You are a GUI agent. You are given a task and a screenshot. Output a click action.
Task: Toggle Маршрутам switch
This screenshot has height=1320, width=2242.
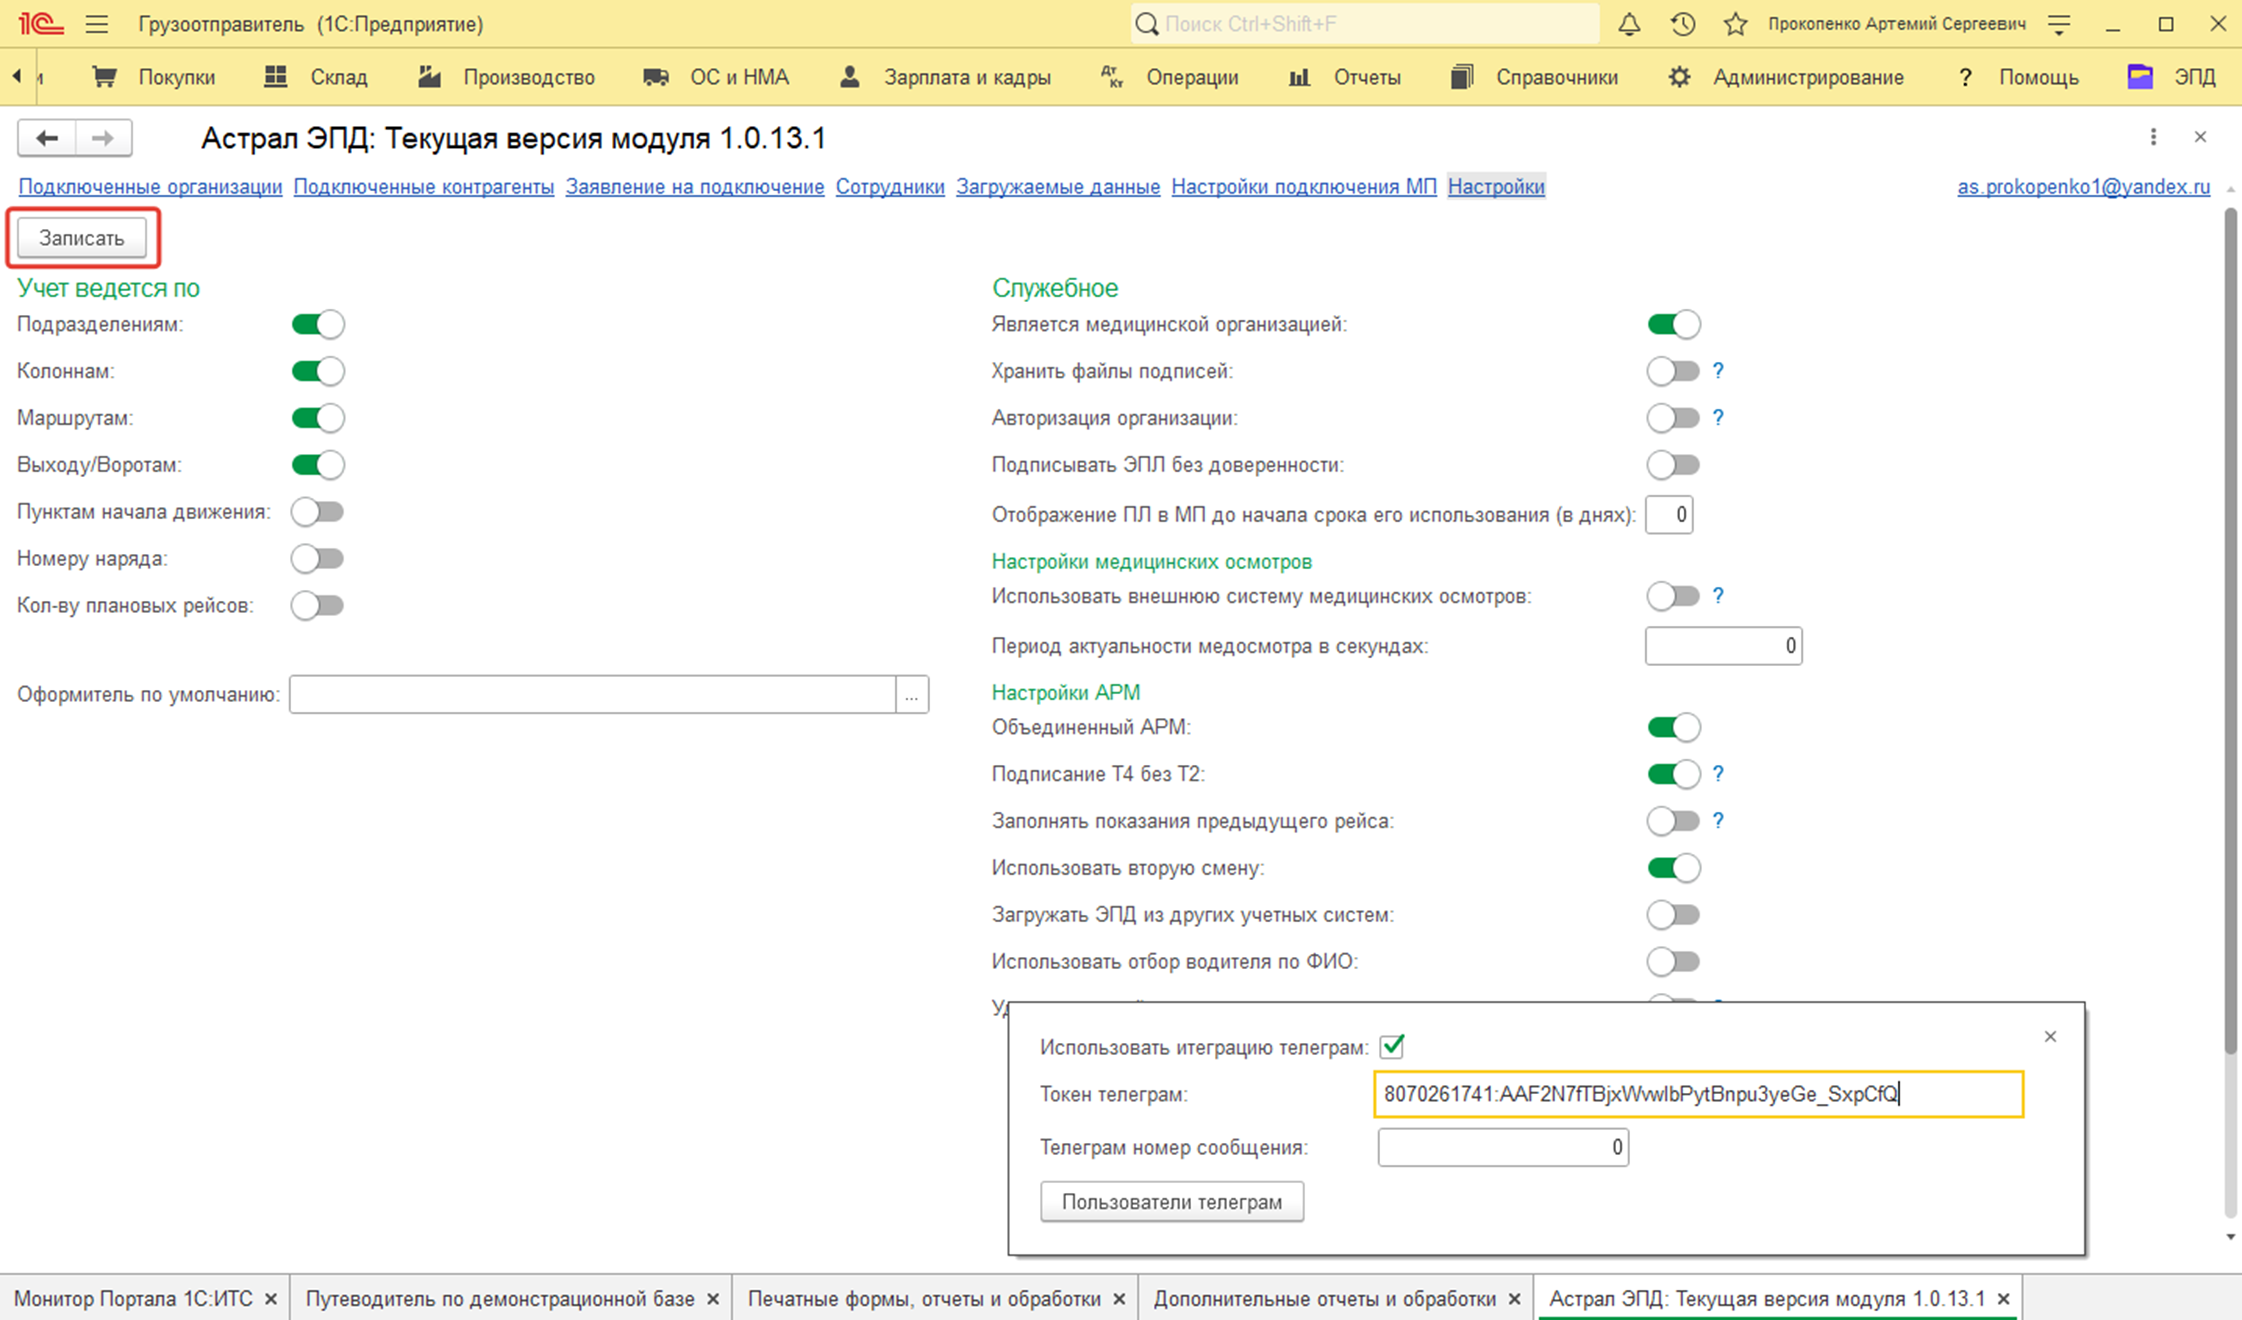point(318,418)
